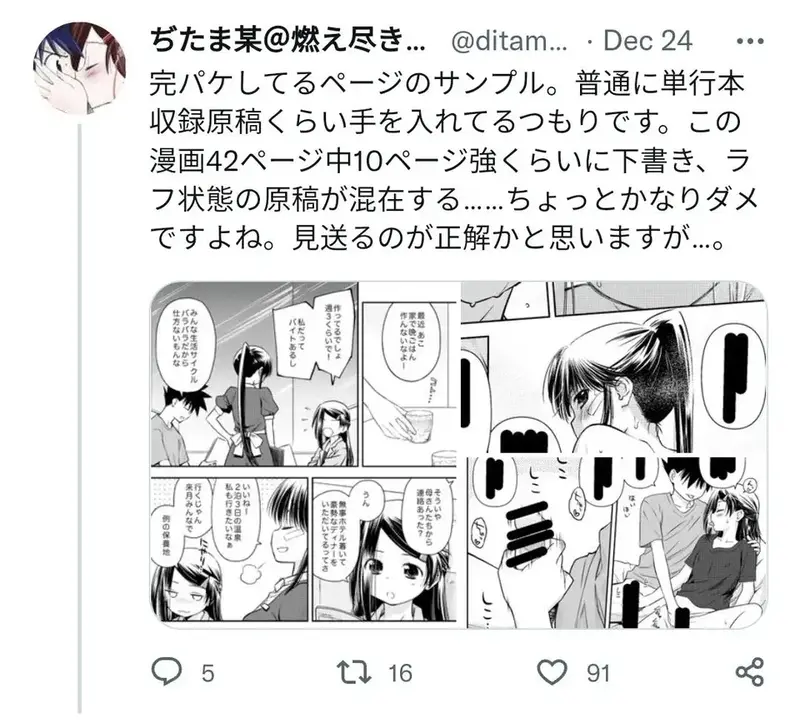Open the Dec 24 timestamp permalink
The image size is (800, 723).
click(x=648, y=41)
